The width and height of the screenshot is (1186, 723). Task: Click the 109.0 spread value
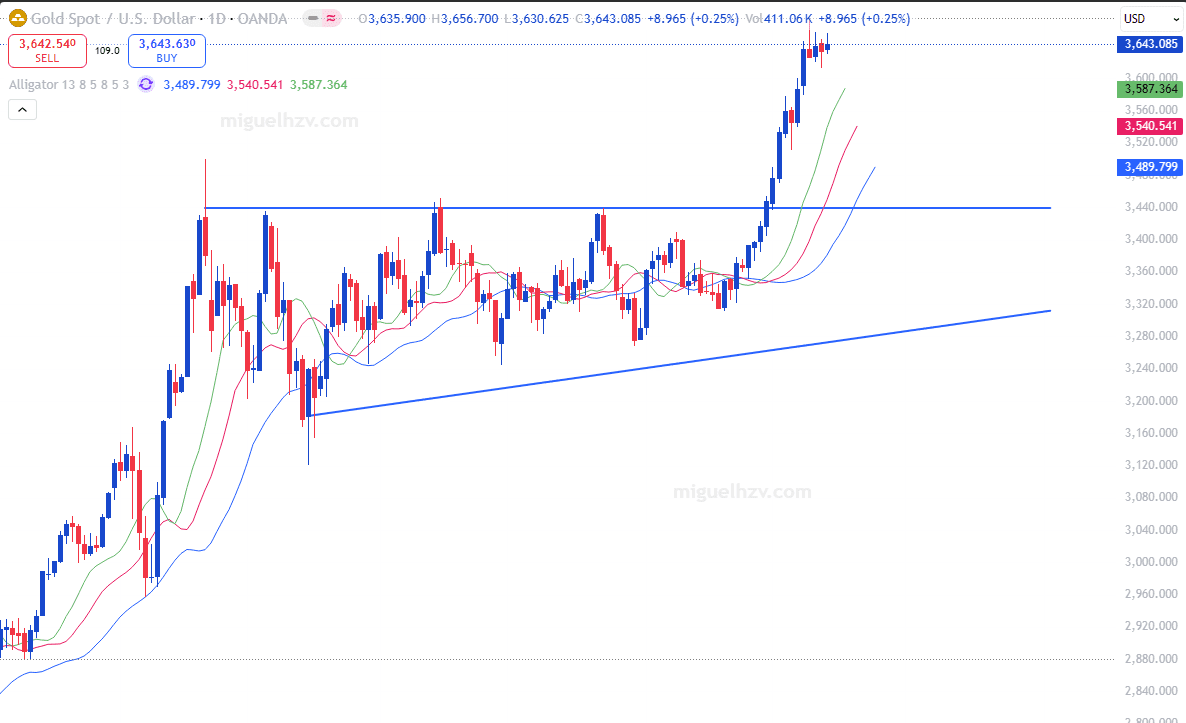coord(107,51)
